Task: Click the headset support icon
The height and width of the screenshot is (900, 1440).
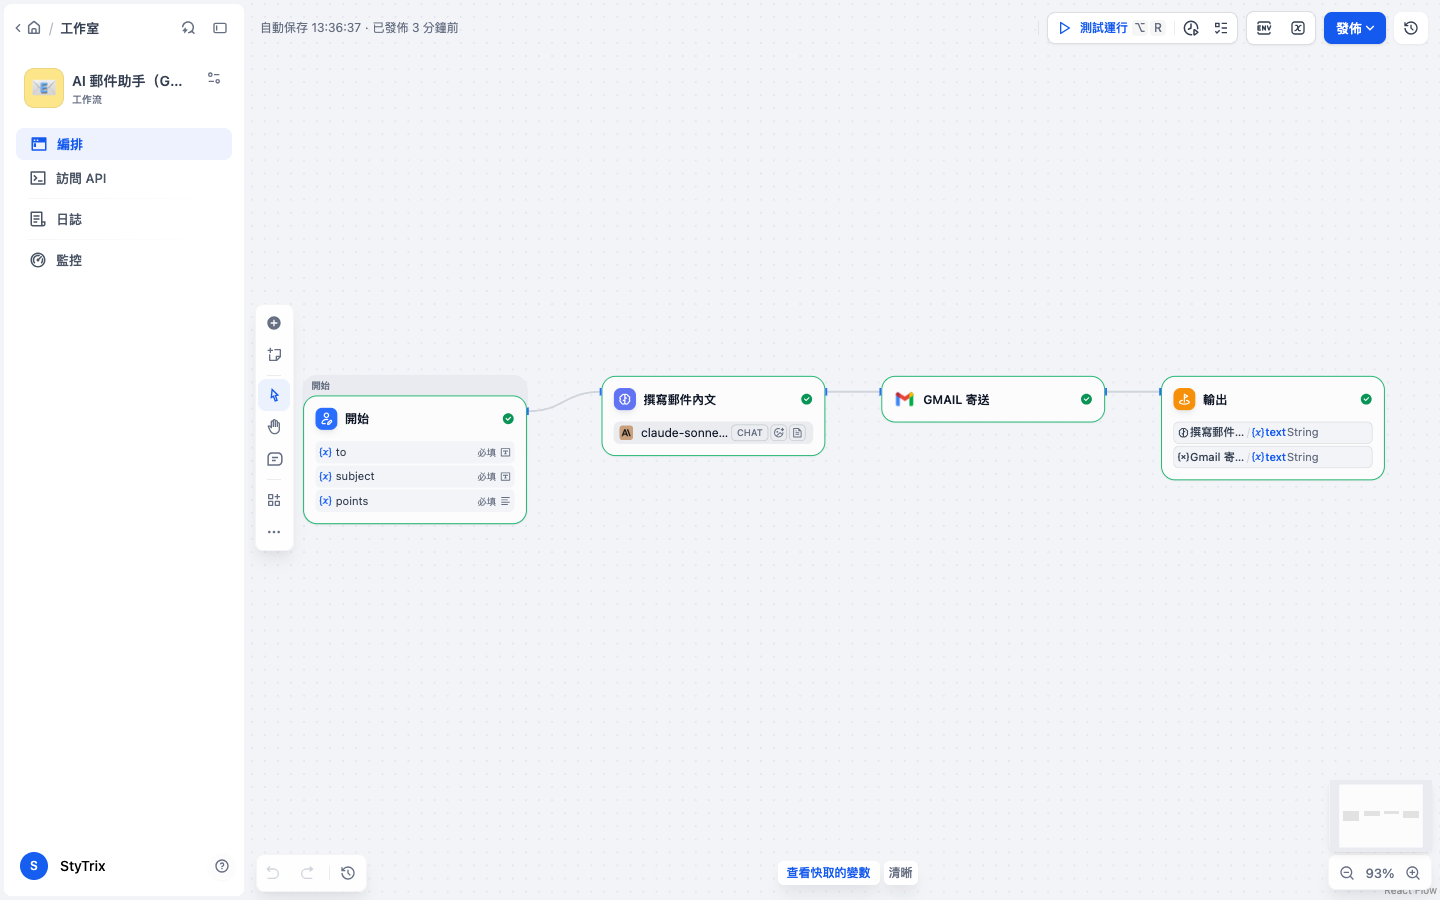Action: click(188, 28)
